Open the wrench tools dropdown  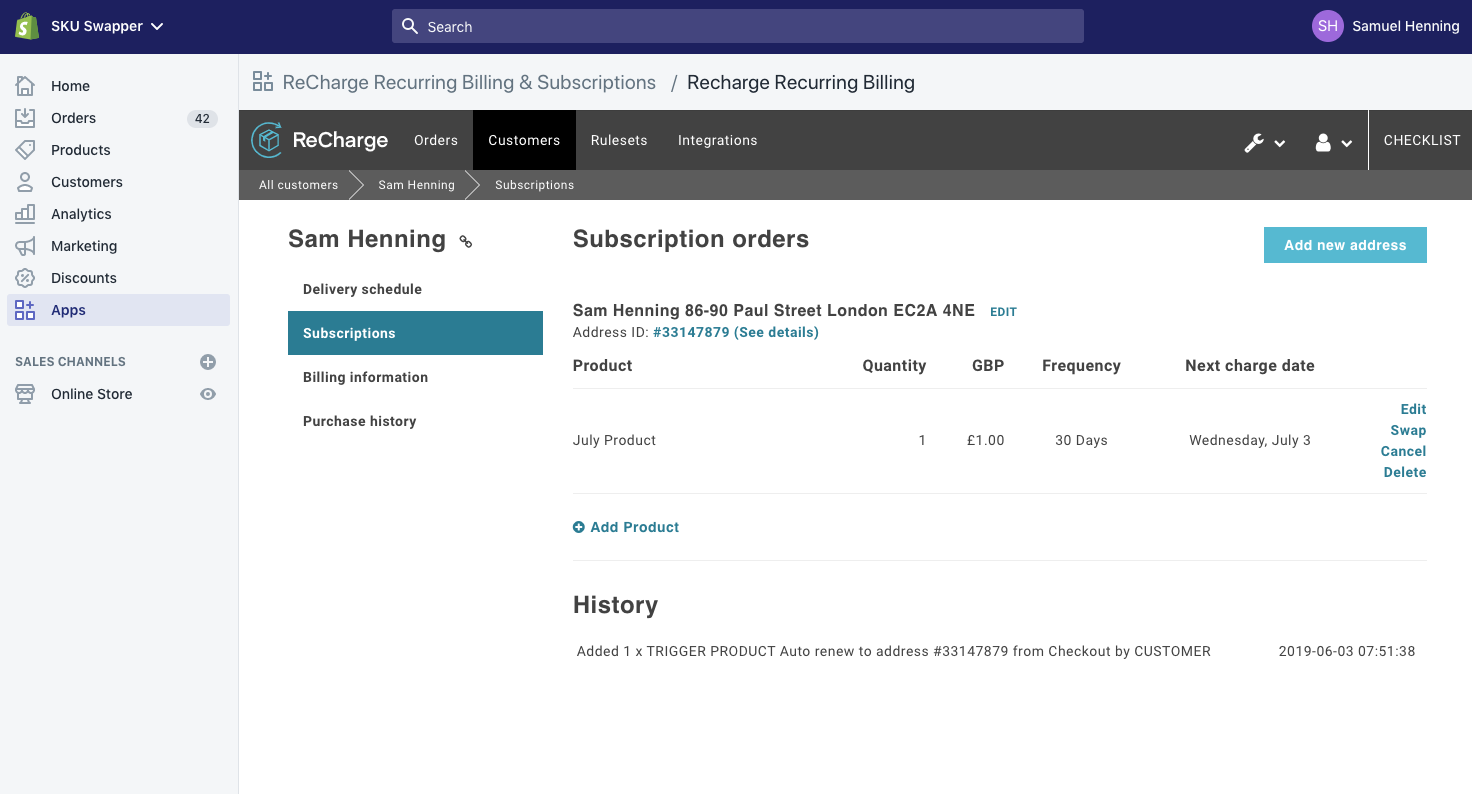1264,142
